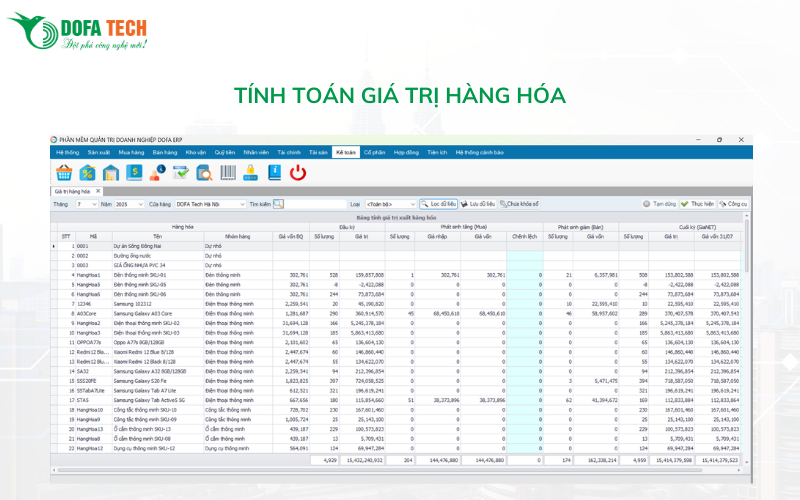This screenshot has height=500, width=800.
Task: Select the Kế toán menu tab
Action: click(346, 153)
